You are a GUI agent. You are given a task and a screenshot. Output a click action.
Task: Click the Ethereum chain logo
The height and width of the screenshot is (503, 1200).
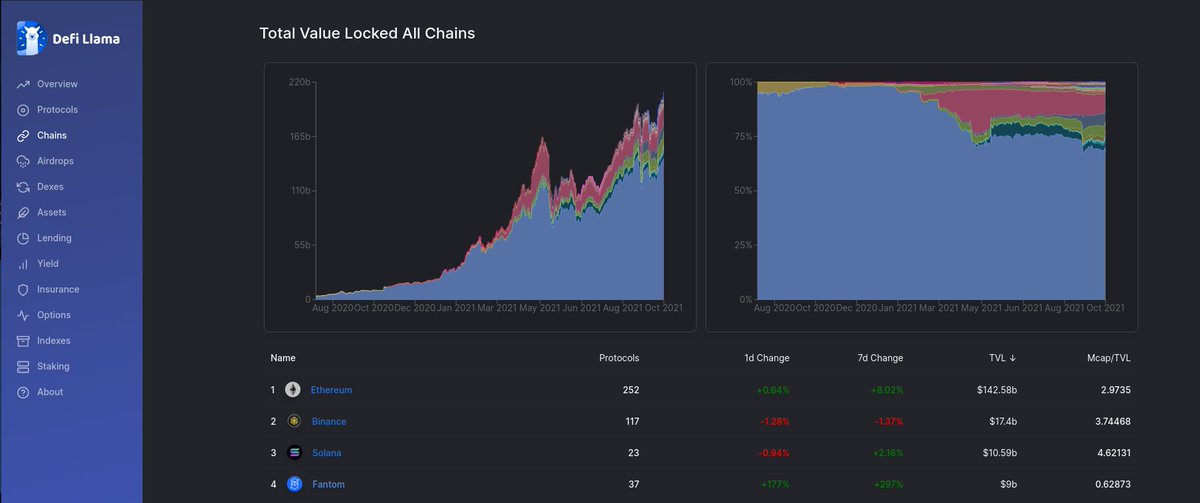click(x=293, y=390)
